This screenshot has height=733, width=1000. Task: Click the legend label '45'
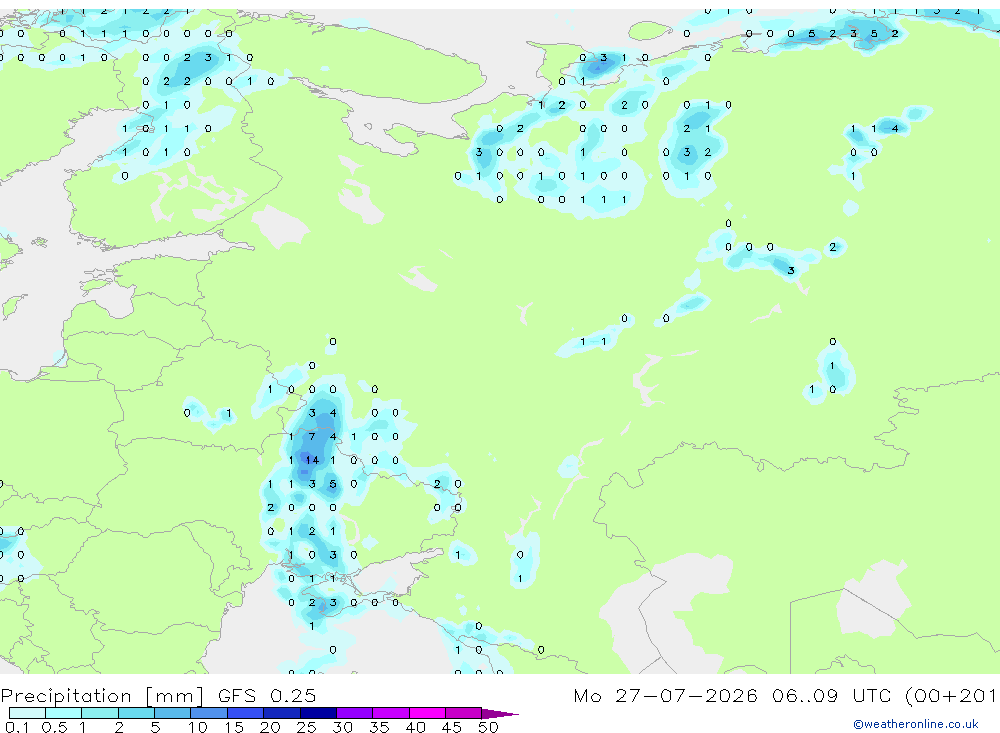(x=452, y=727)
